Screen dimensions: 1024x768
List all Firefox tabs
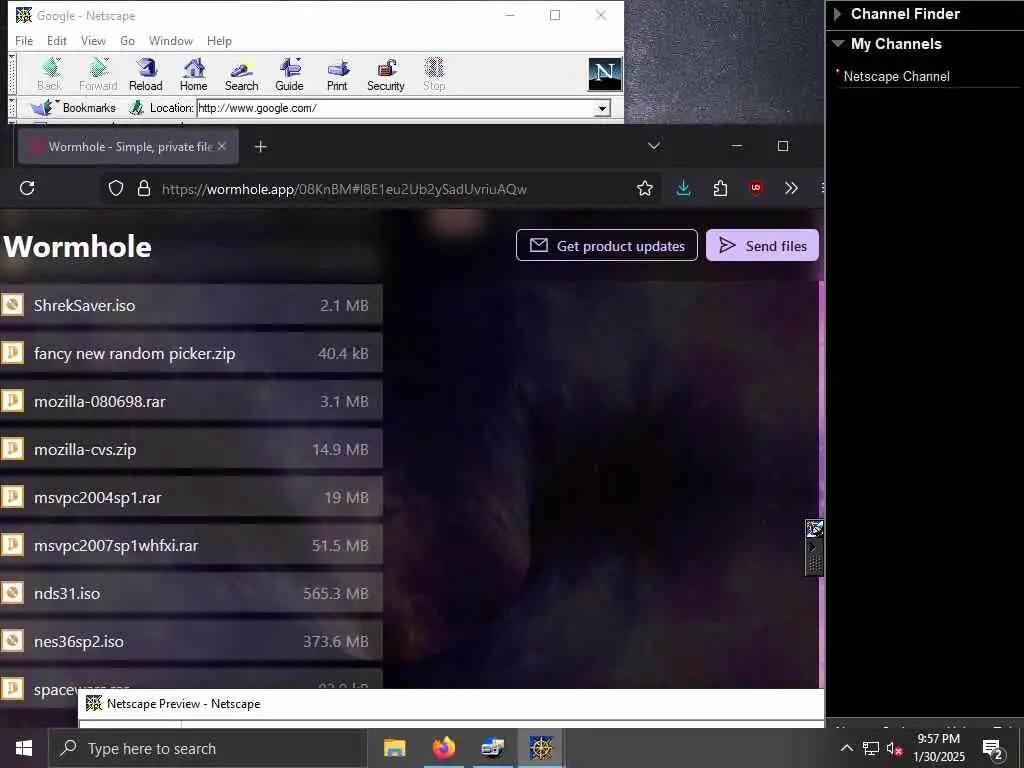[654, 146]
